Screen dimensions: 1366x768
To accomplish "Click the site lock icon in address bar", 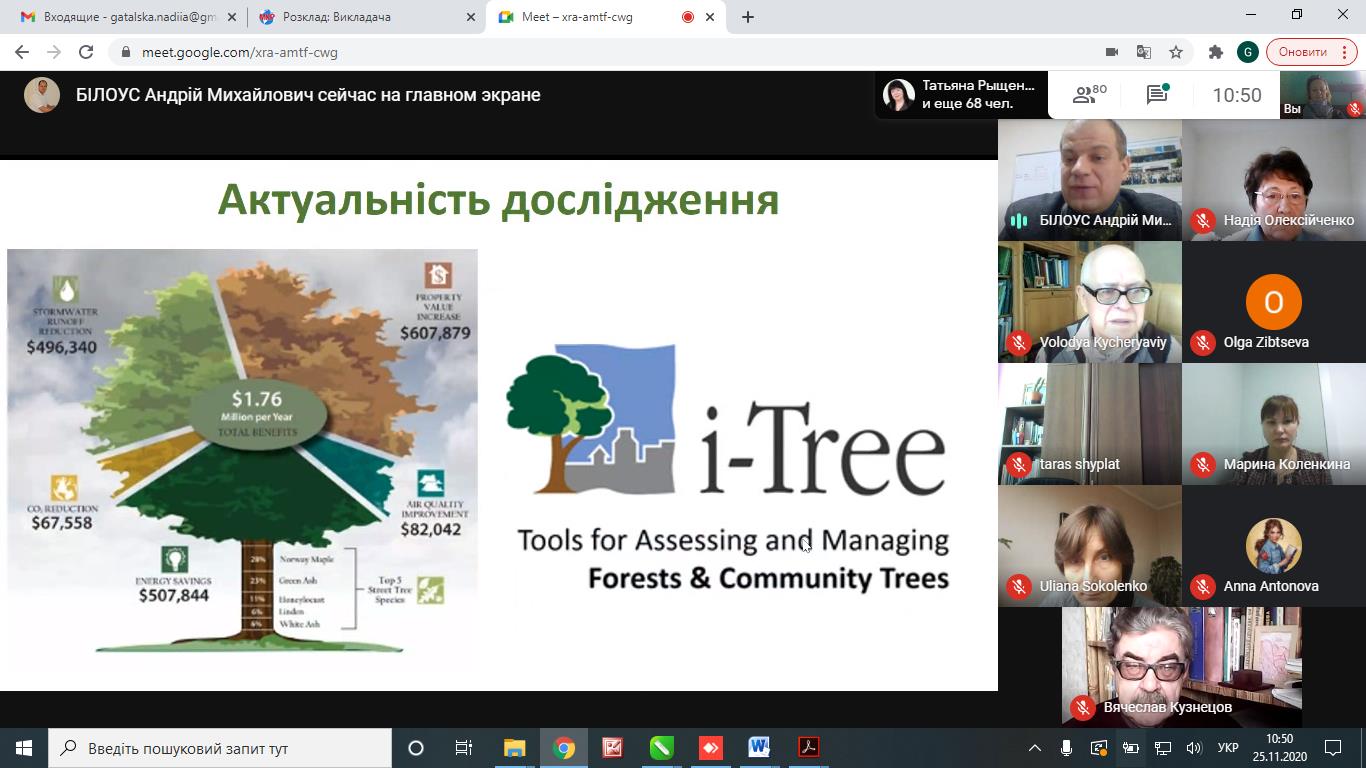I will pyautogui.click(x=126, y=53).
